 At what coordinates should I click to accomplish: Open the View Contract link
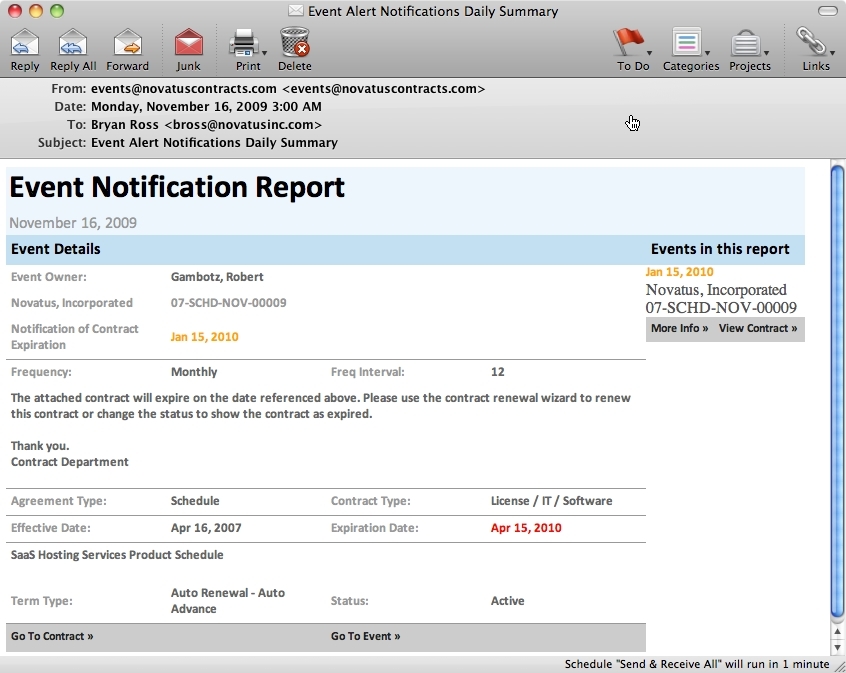tap(758, 328)
